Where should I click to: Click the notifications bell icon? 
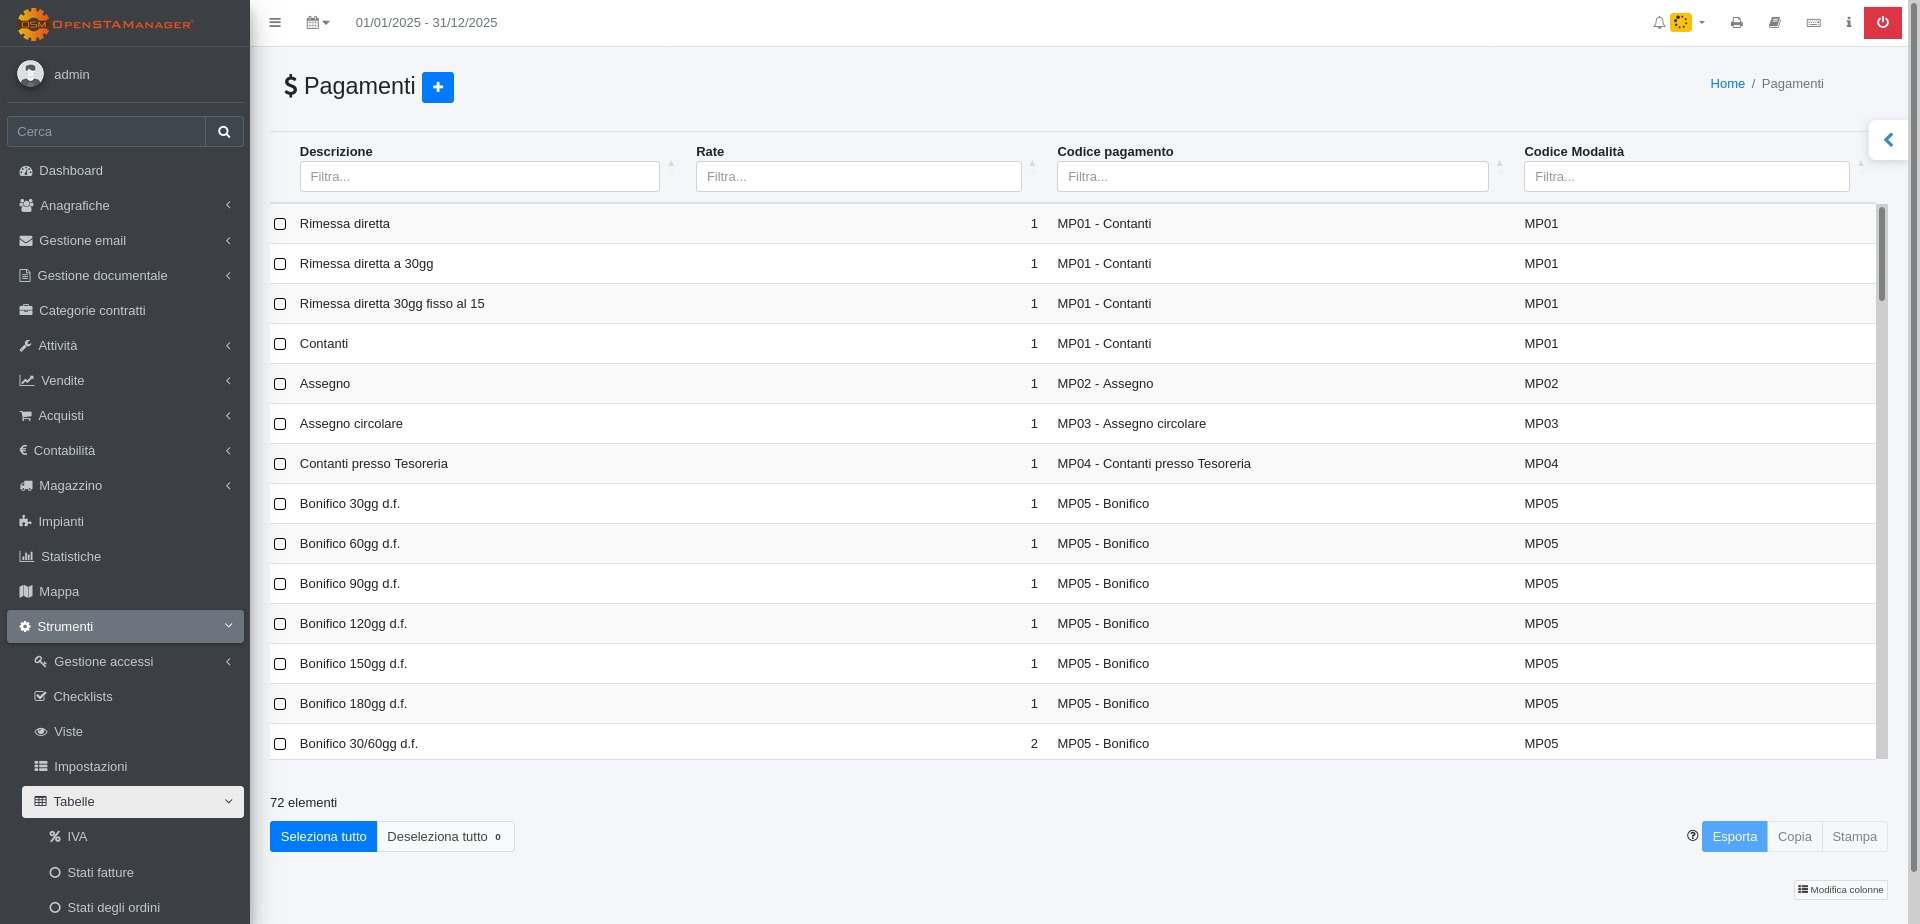tap(1659, 23)
